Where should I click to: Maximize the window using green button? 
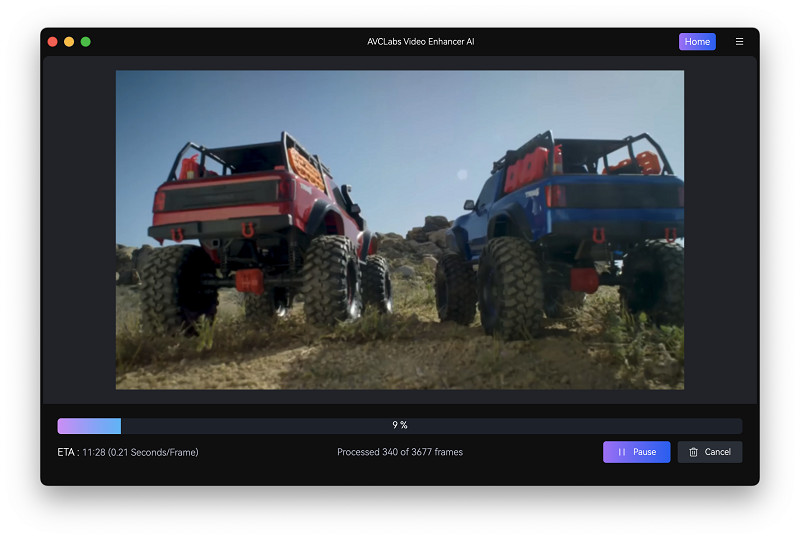[86, 42]
